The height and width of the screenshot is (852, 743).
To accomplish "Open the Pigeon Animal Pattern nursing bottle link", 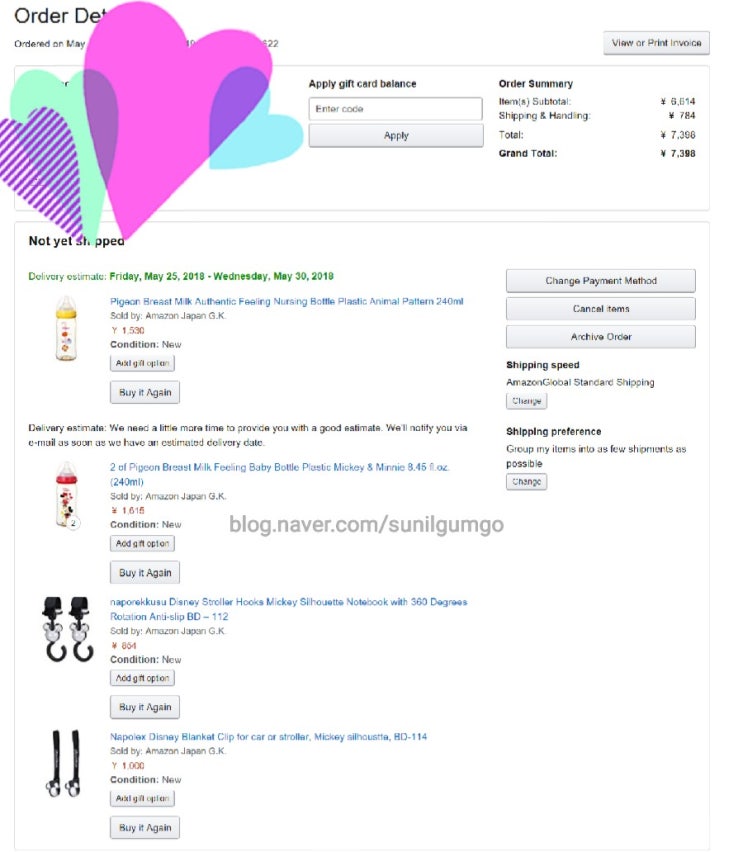I will (x=286, y=301).
